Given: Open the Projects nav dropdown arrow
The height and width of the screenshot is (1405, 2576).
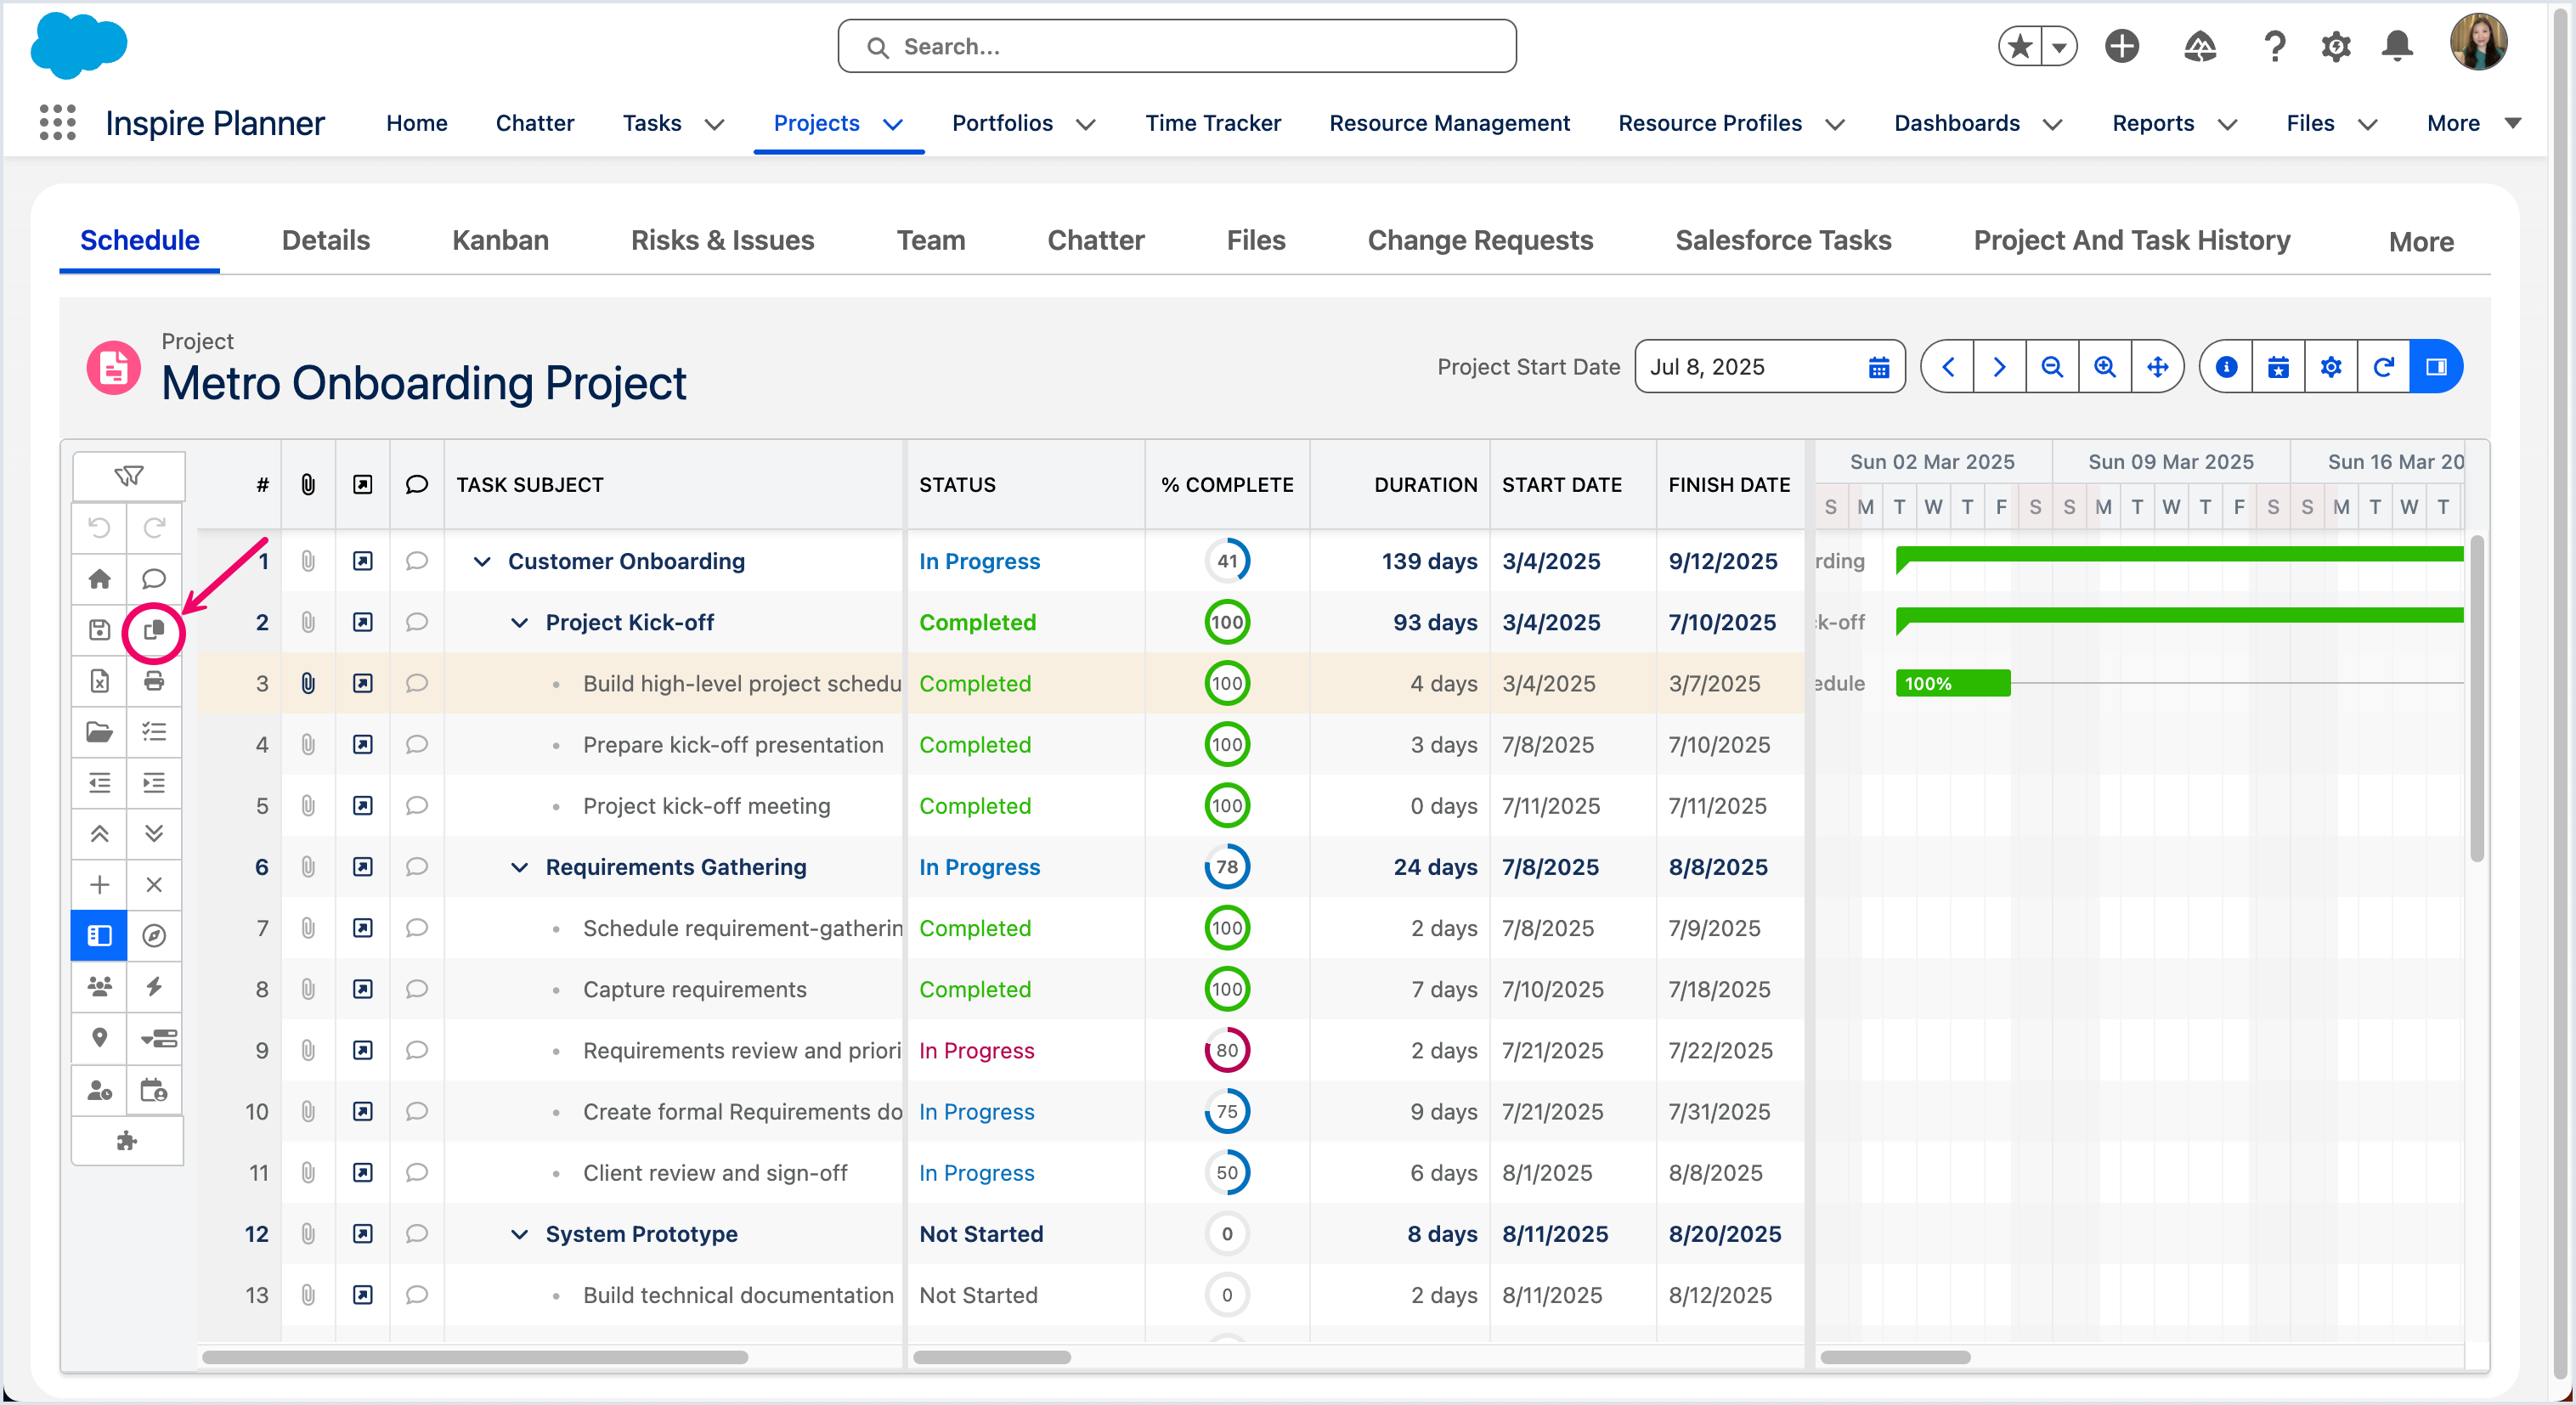Looking at the screenshot, I should point(893,123).
